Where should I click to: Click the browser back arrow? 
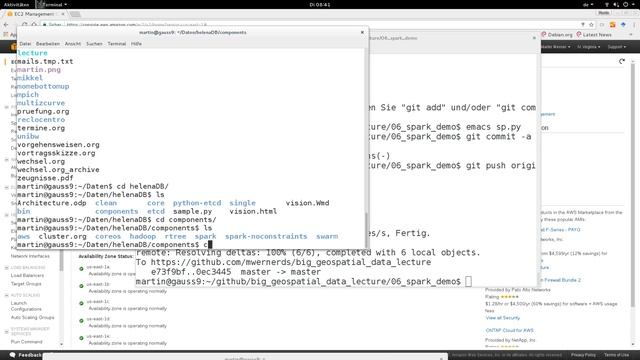pos(6,25)
